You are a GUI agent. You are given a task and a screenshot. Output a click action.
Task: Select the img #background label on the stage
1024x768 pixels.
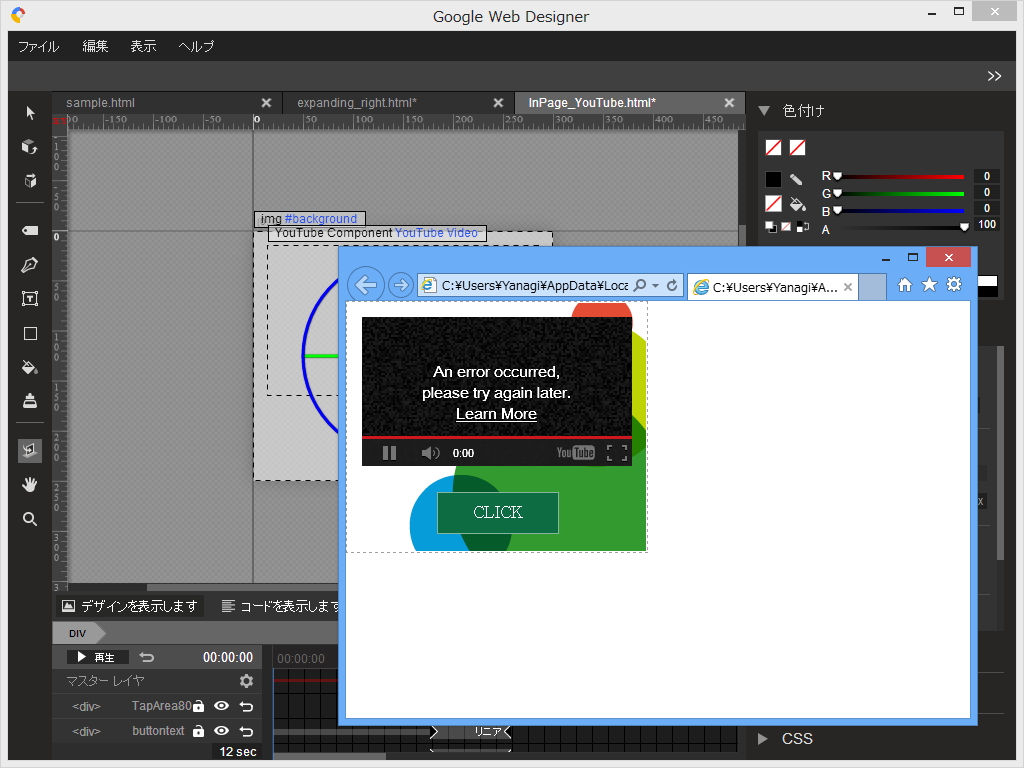(x=310, y=219)
